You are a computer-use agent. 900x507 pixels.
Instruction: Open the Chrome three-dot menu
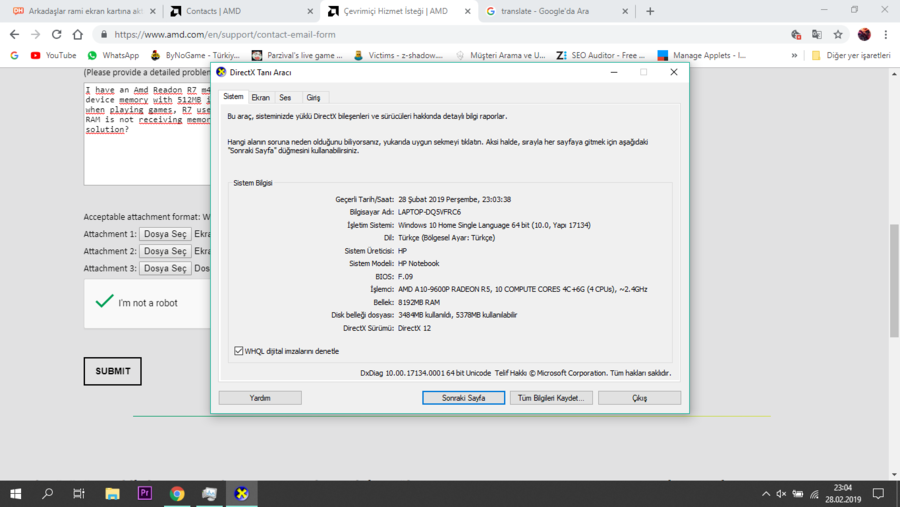pyautogui.click(x=886, y=34)
